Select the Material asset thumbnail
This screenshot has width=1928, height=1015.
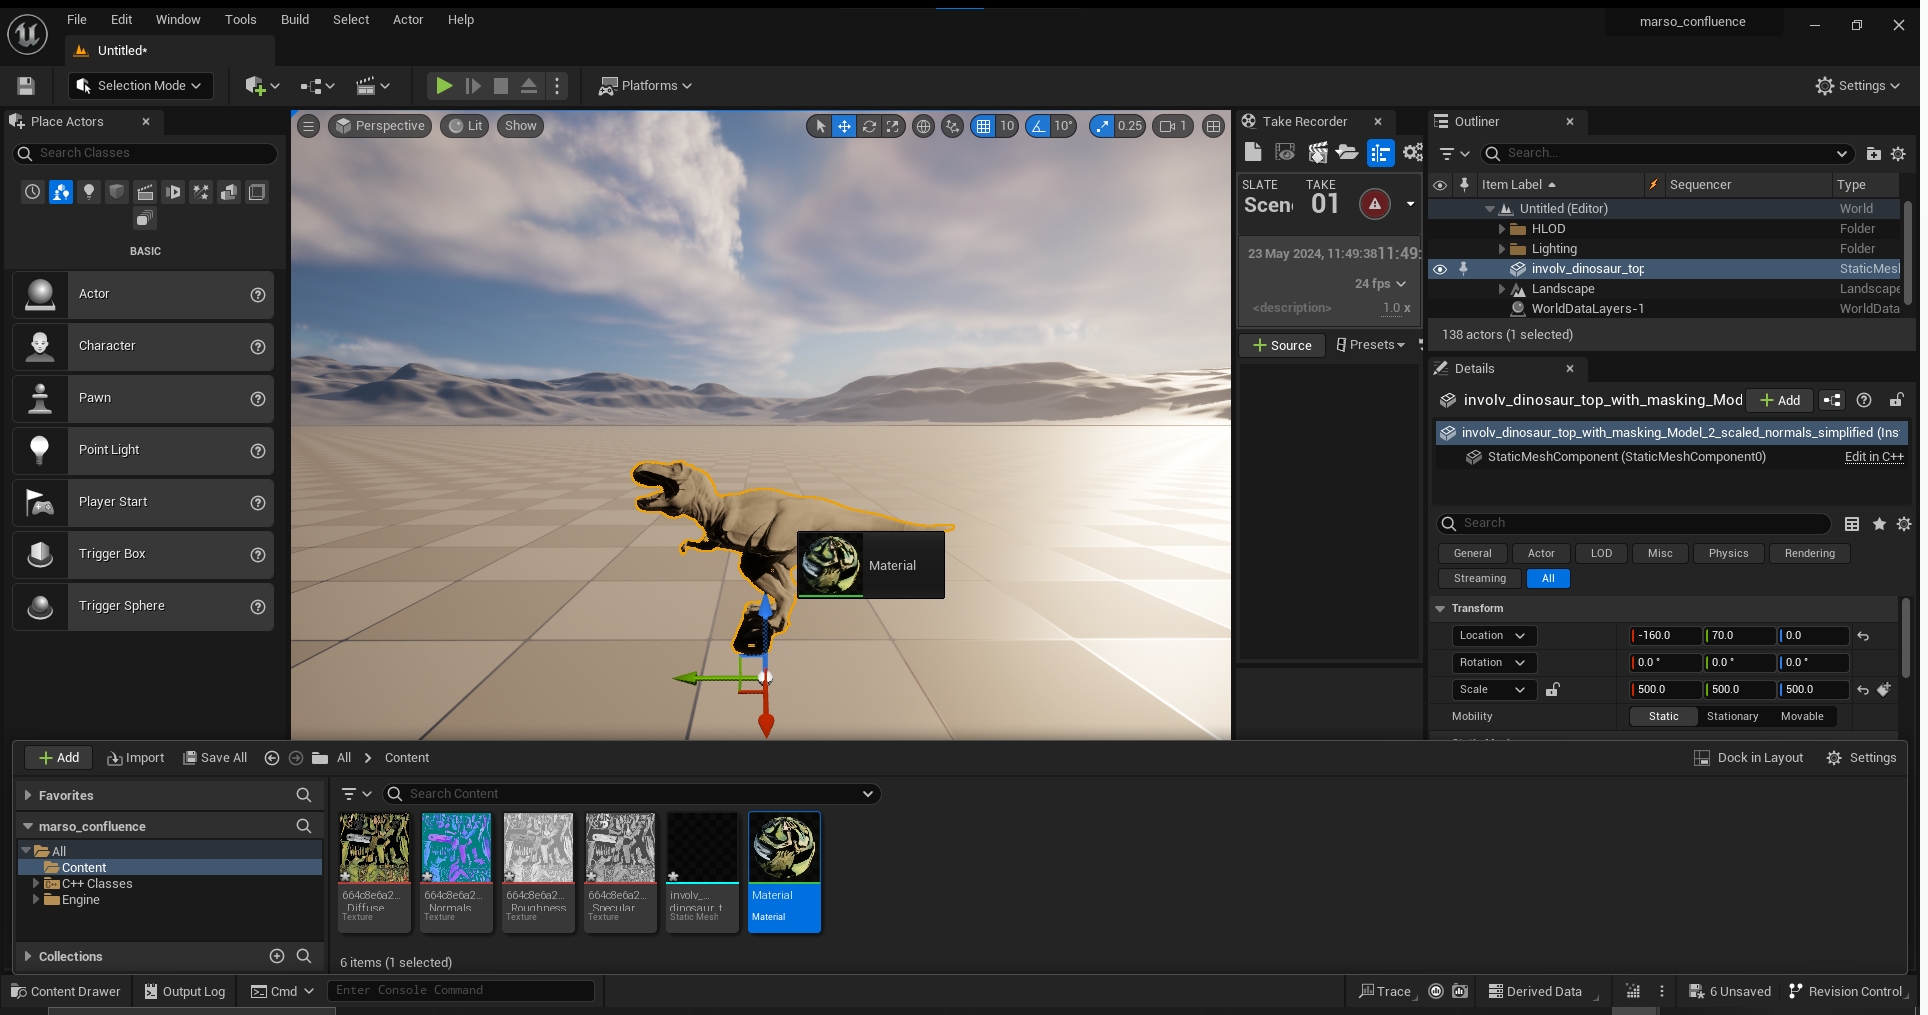pos(784,848)
